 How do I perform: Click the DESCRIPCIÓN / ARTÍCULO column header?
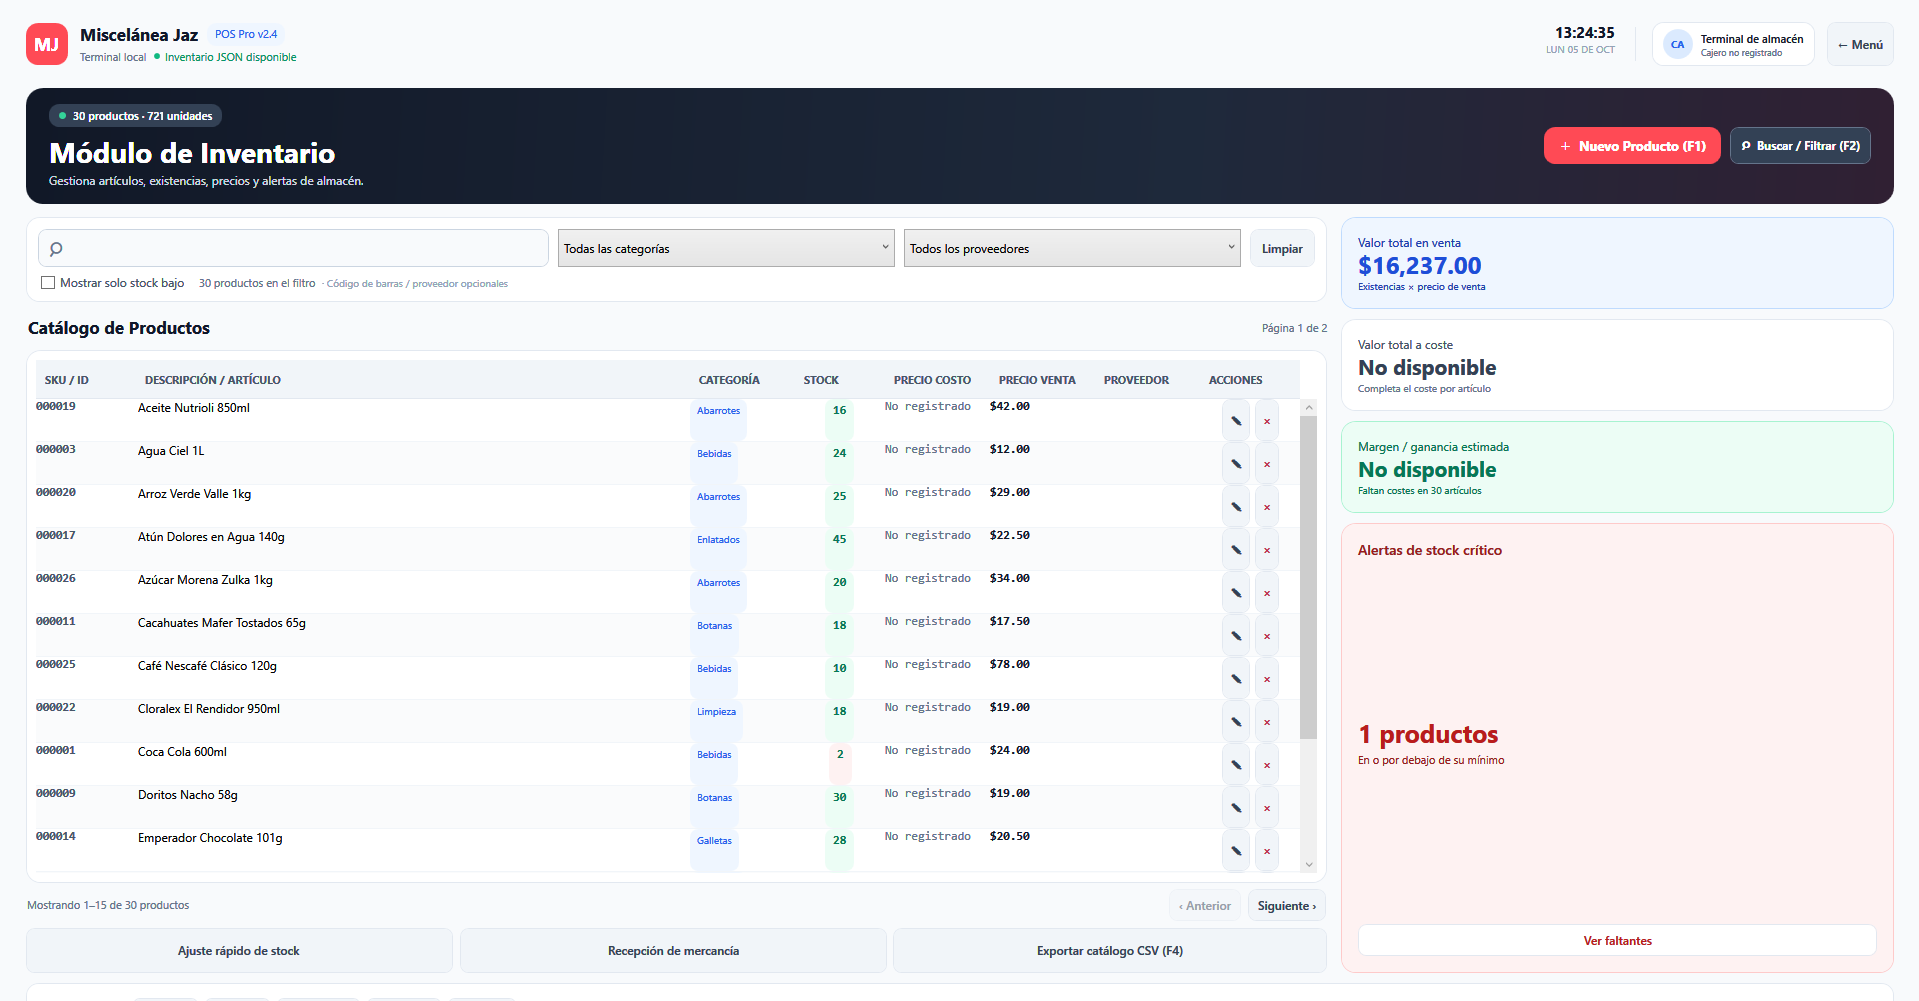click(x=213, y=380)
